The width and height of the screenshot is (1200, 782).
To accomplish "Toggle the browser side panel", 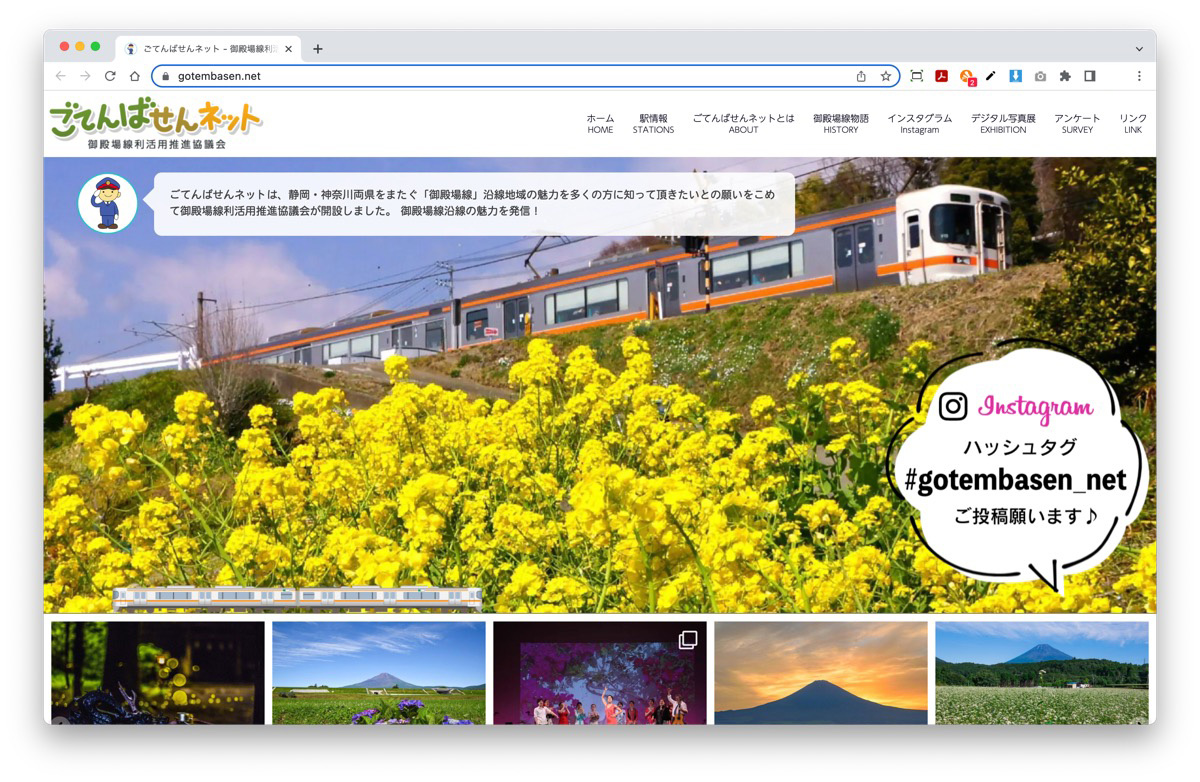I will [1090, 76].
